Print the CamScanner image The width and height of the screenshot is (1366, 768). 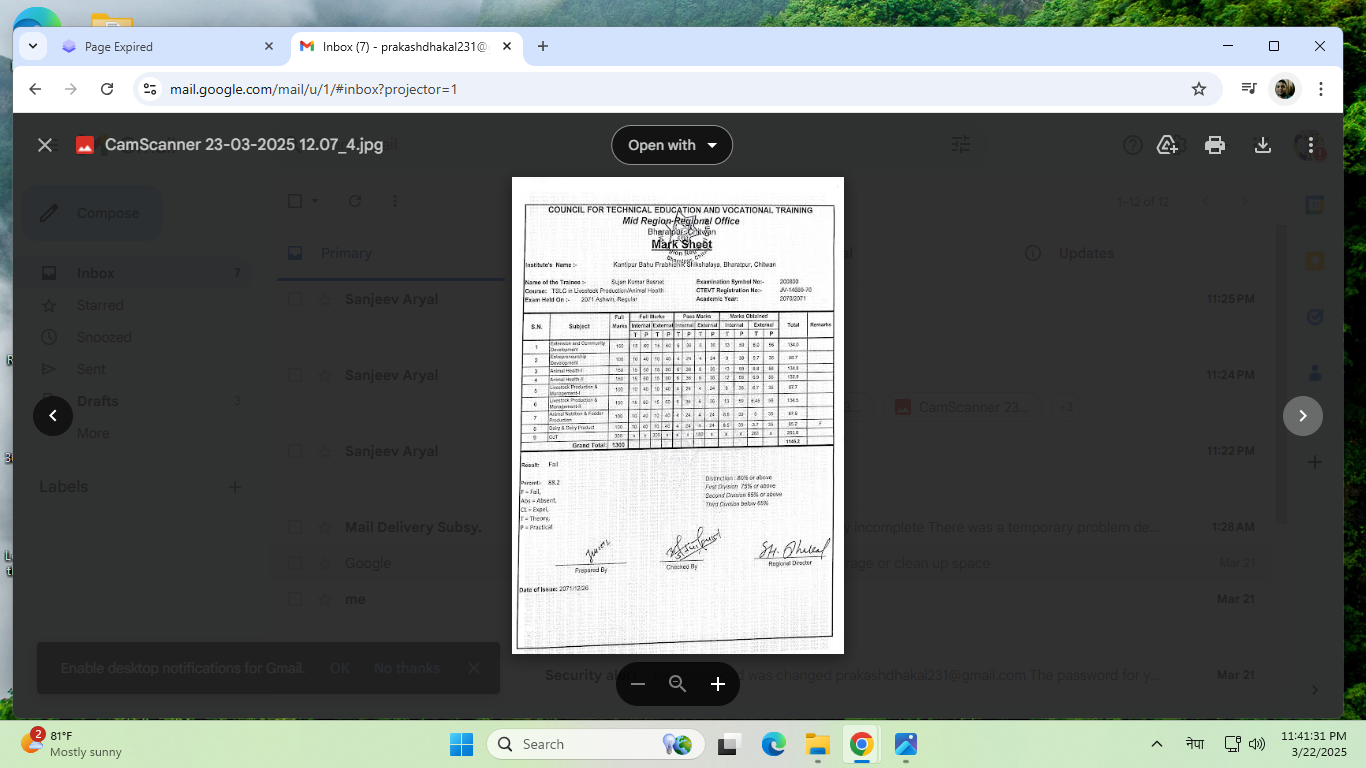click(x=1215, y=145)
